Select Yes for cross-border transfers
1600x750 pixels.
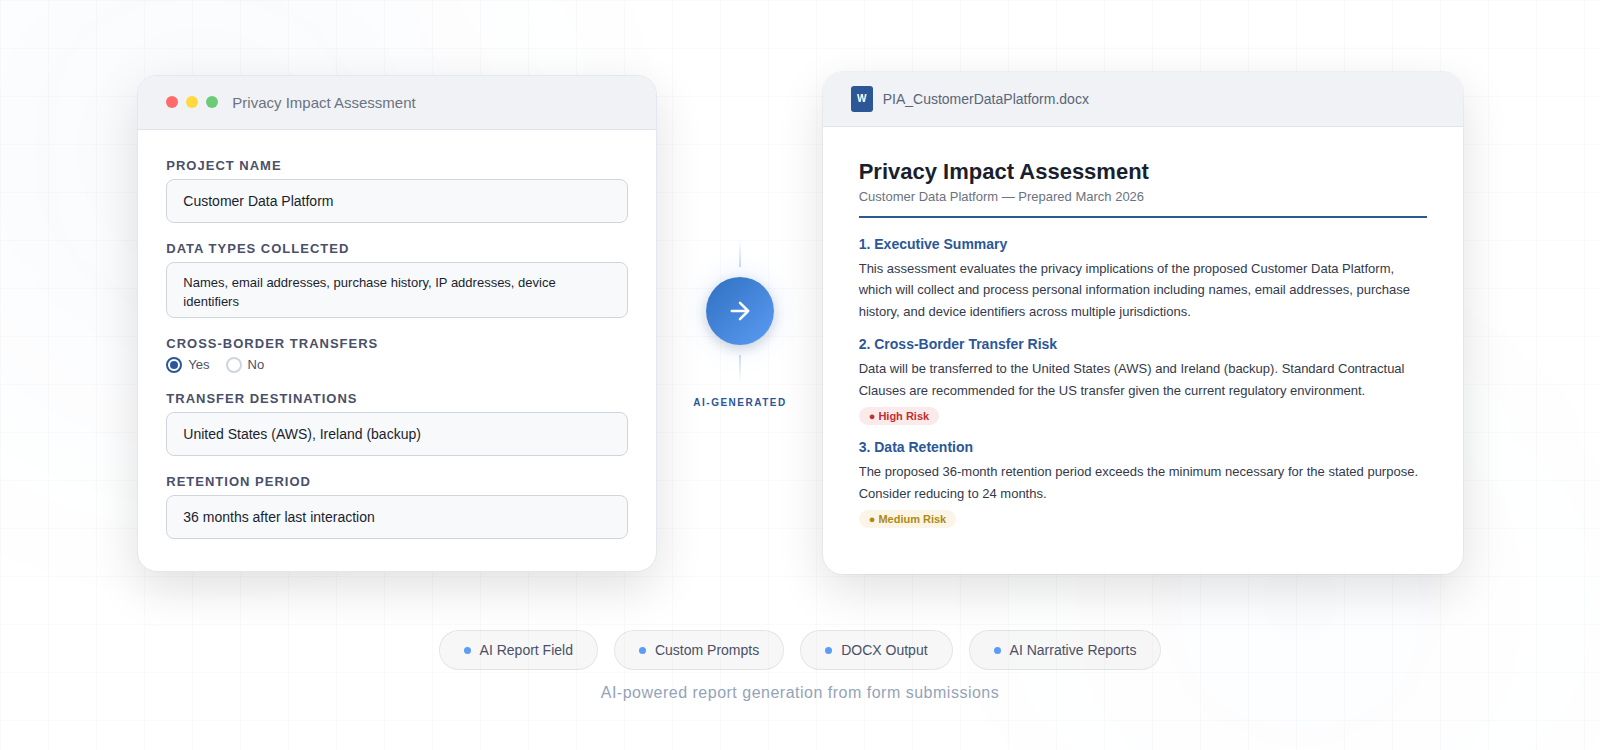click(x=175, y=365)
